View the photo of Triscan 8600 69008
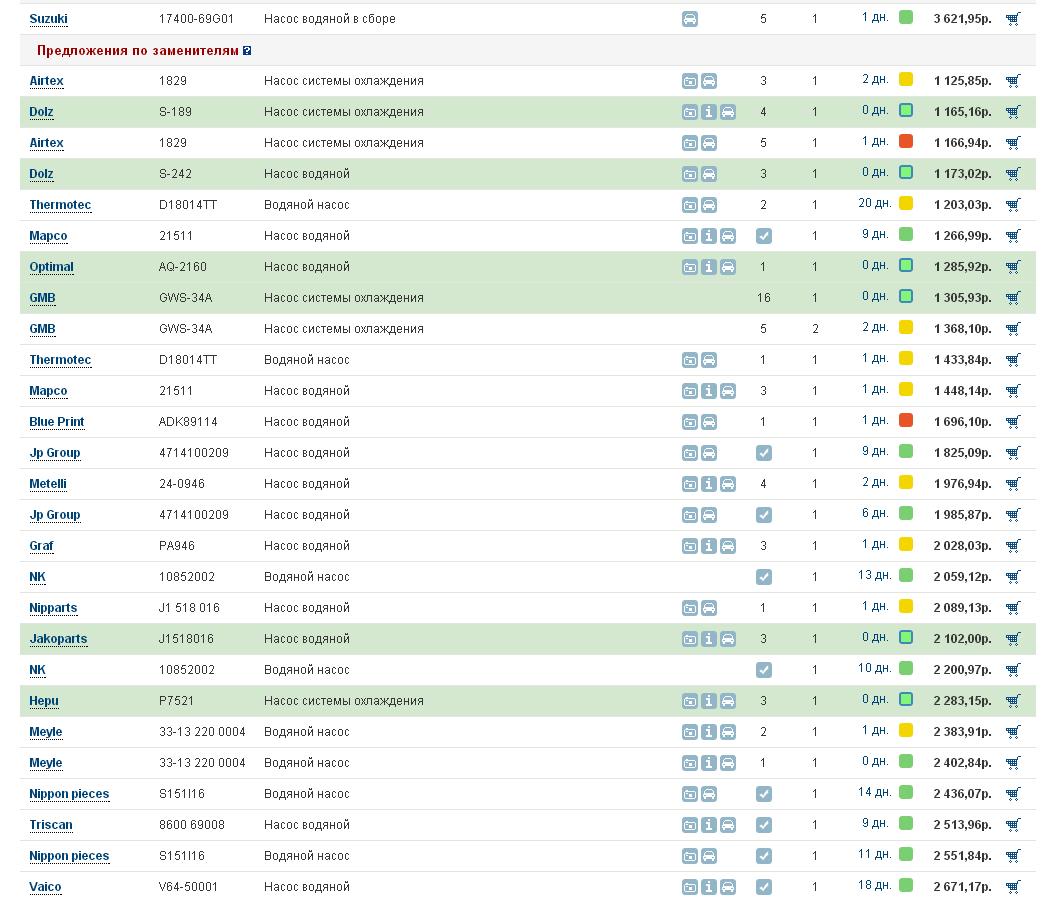The height and width of the screenshot is (900, 1050). 690,825
